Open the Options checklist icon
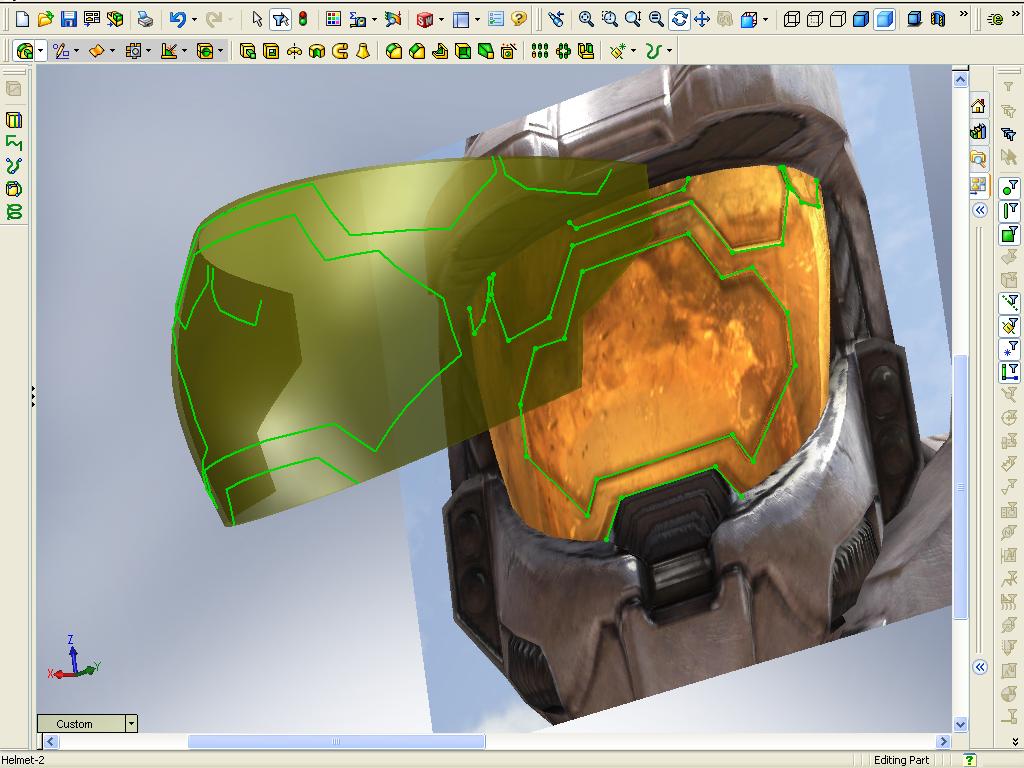 coord(496,19)
